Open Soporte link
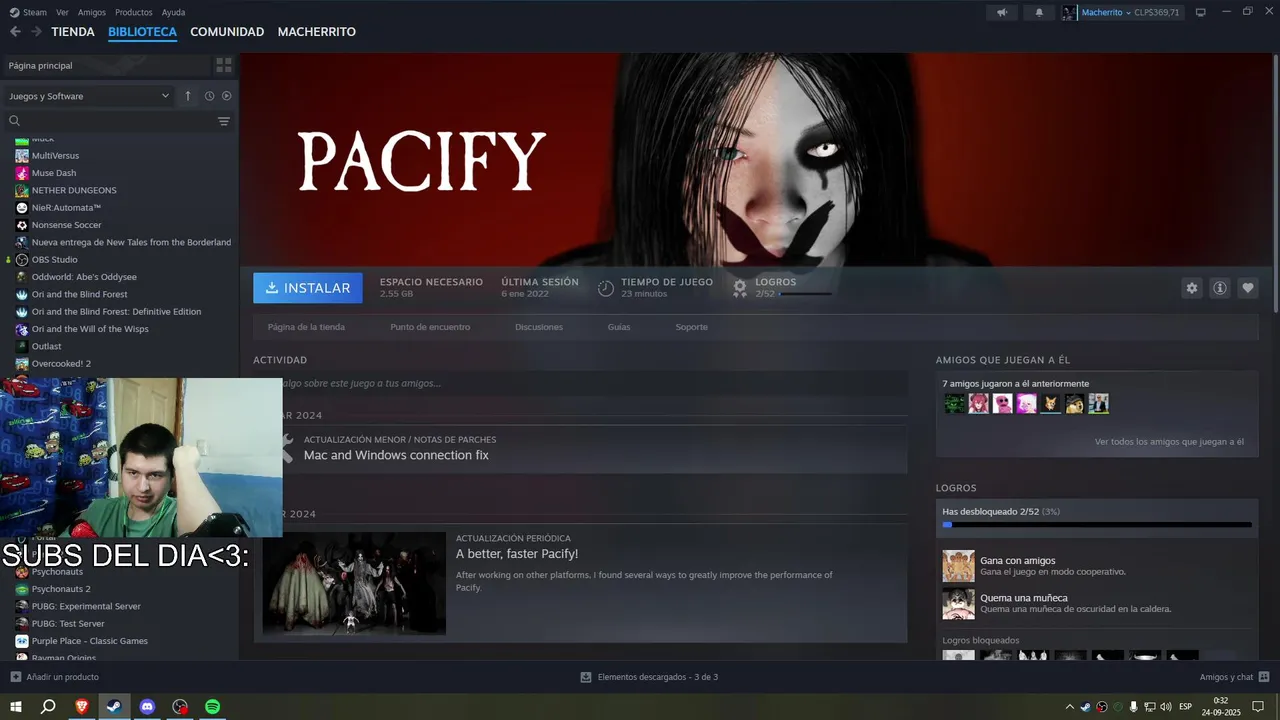The height and width of the screenshot is (720, 1280). click(691, 327)
